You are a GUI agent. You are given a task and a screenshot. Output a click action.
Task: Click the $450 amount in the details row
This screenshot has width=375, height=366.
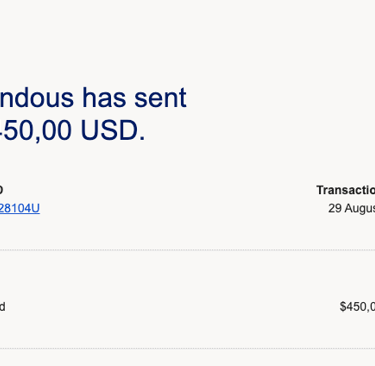(x=357, y=307)
